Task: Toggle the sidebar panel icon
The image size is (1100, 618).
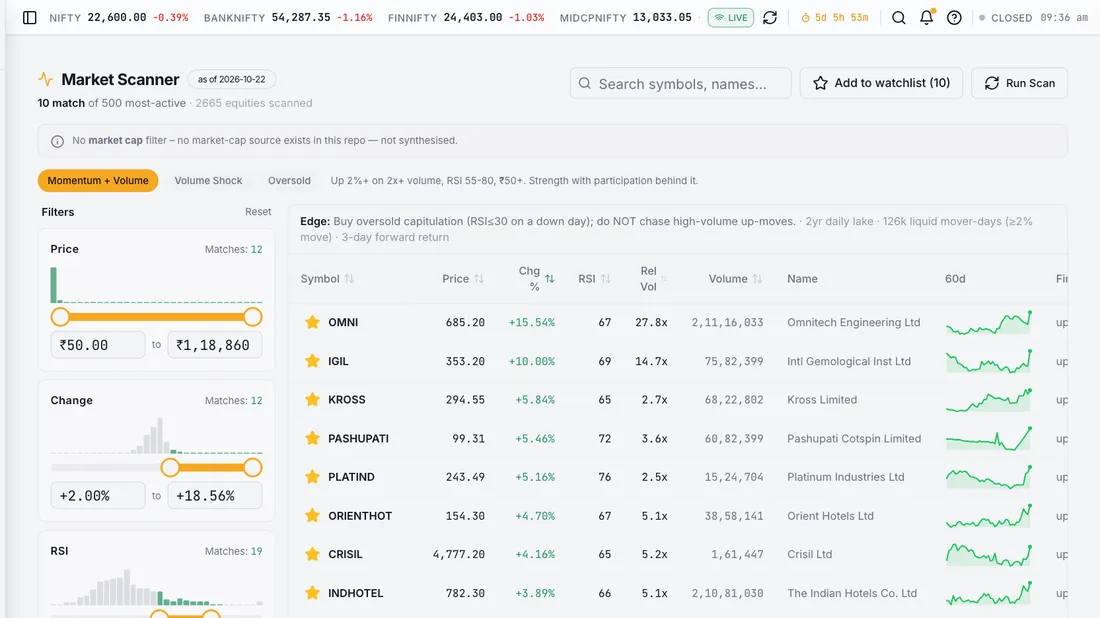Action: pos(29,18)
